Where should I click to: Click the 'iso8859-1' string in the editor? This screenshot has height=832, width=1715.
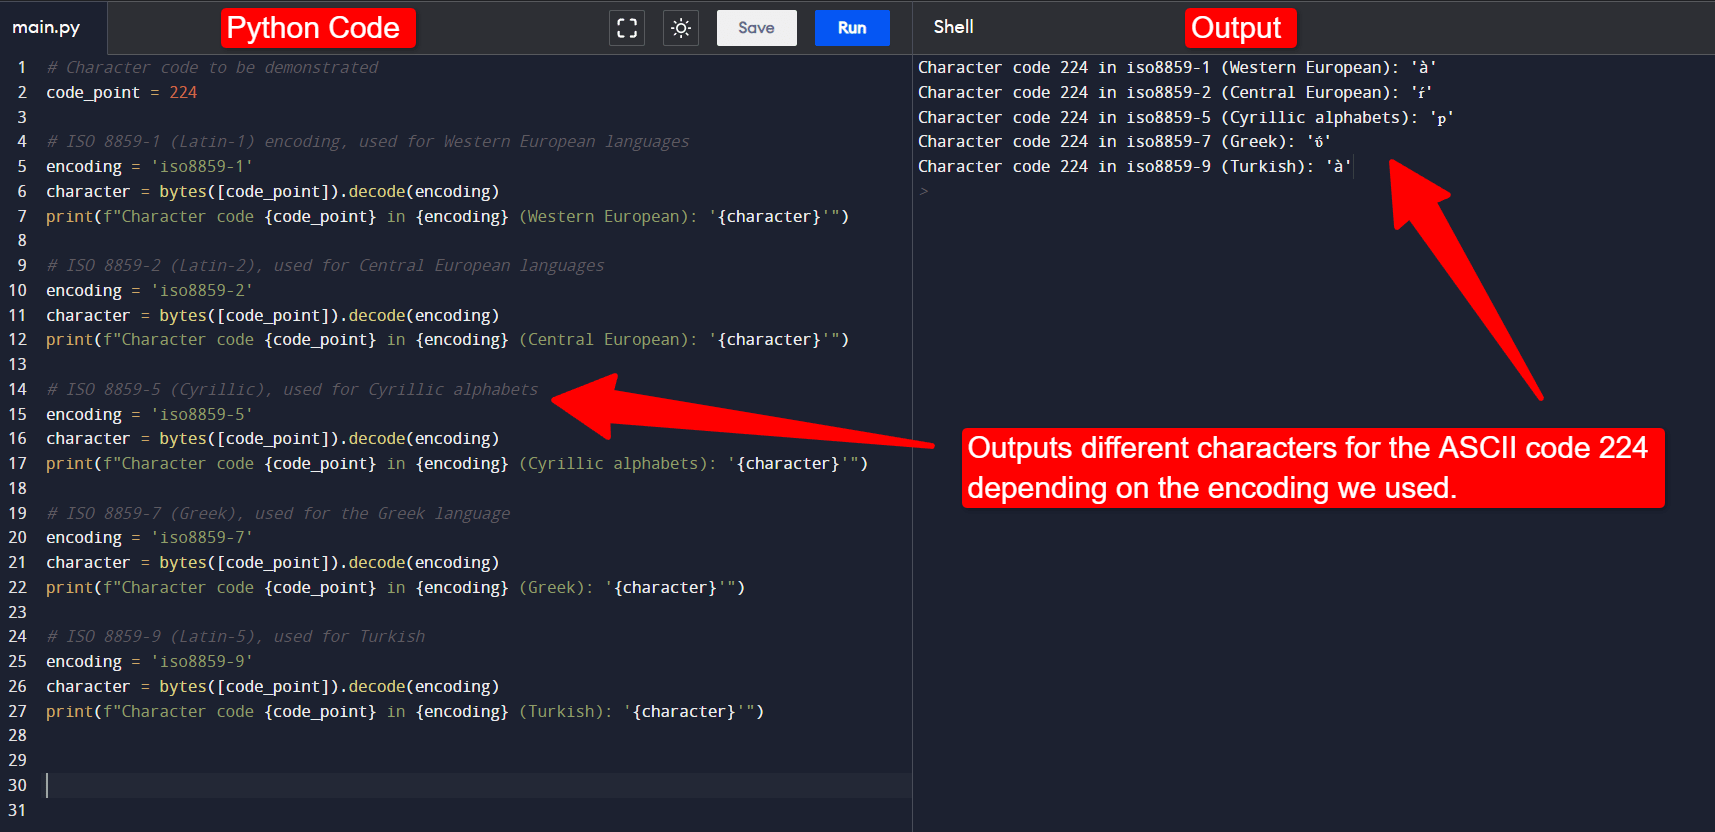coord(202,166)
